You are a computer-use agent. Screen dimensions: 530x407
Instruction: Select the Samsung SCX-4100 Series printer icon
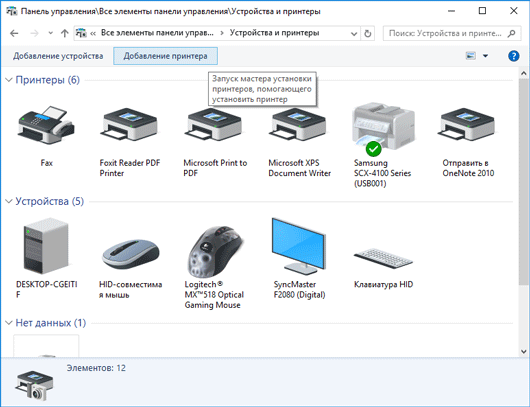pyautogui.click(x=383, y=129)
